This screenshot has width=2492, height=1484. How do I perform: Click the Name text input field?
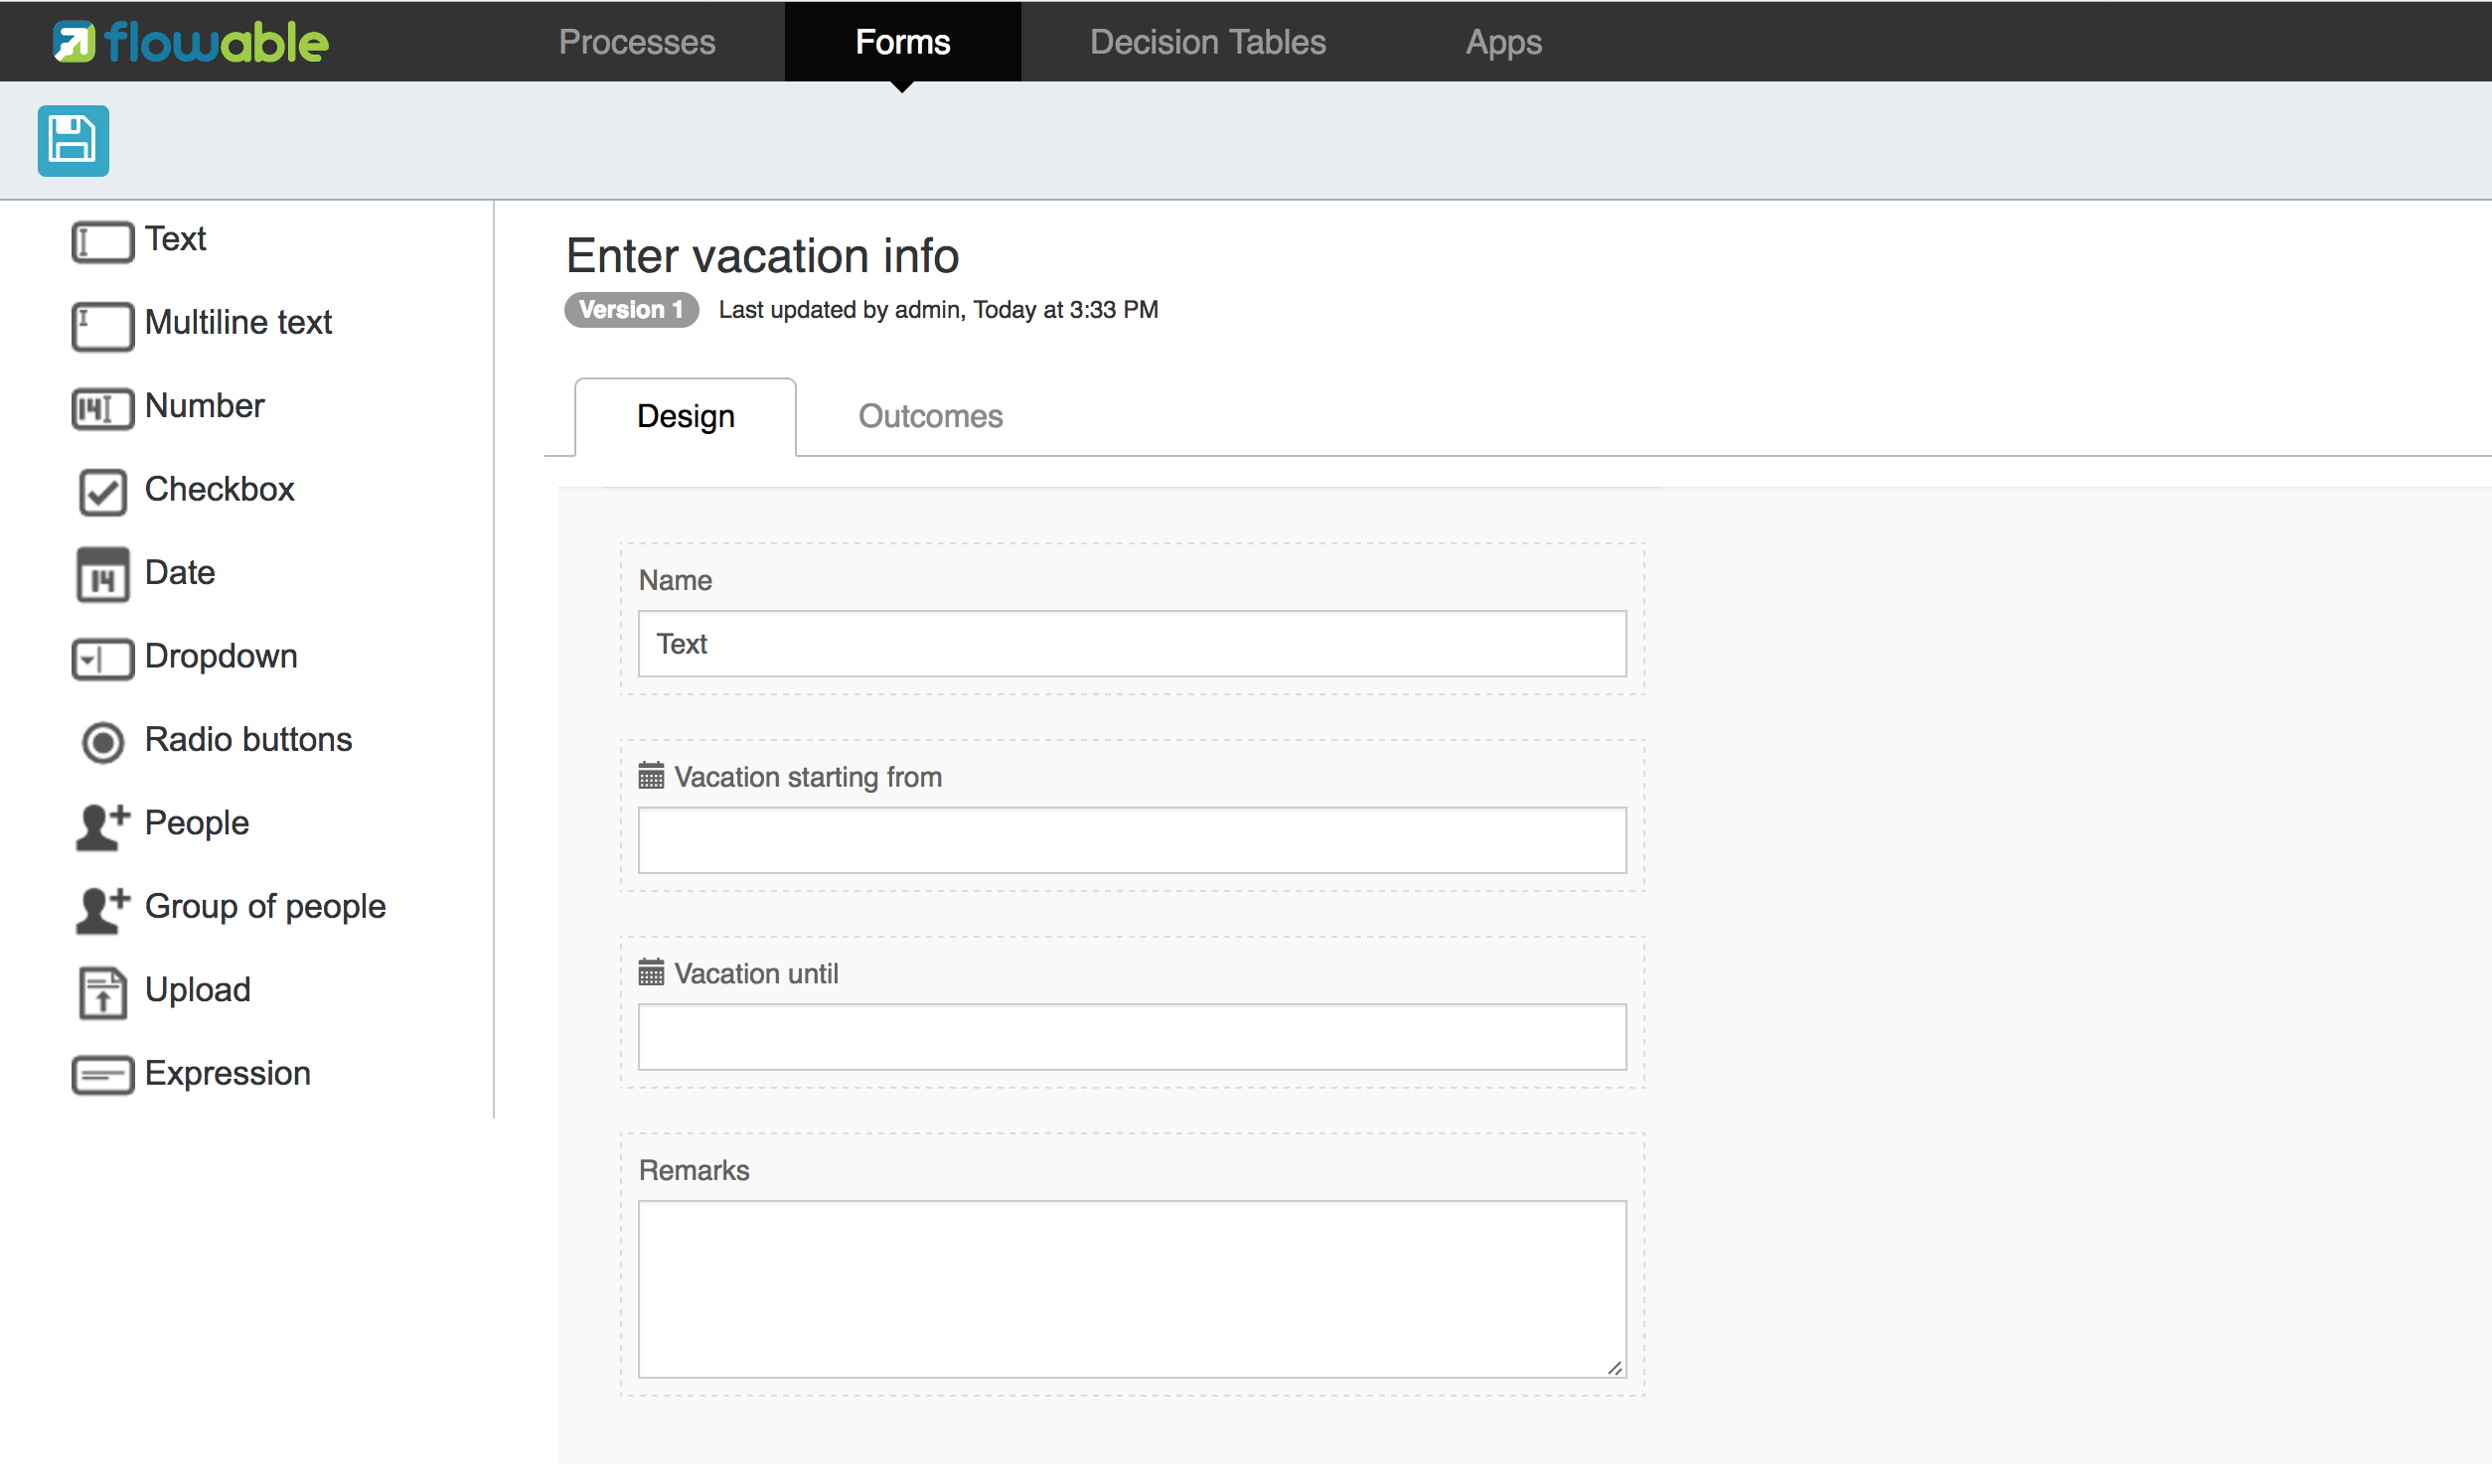[x=1132, y=644]
